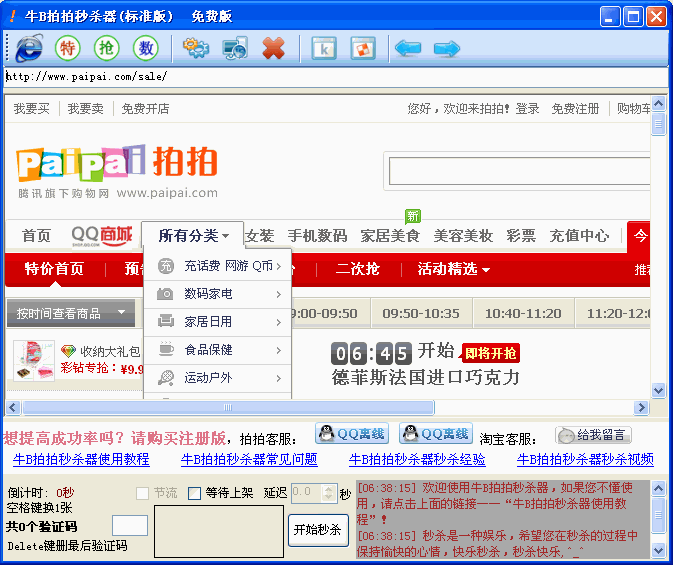
Task: Click the Internet Explorer toolbar icon
Action: pyautogui.click(x=29, y=47)
